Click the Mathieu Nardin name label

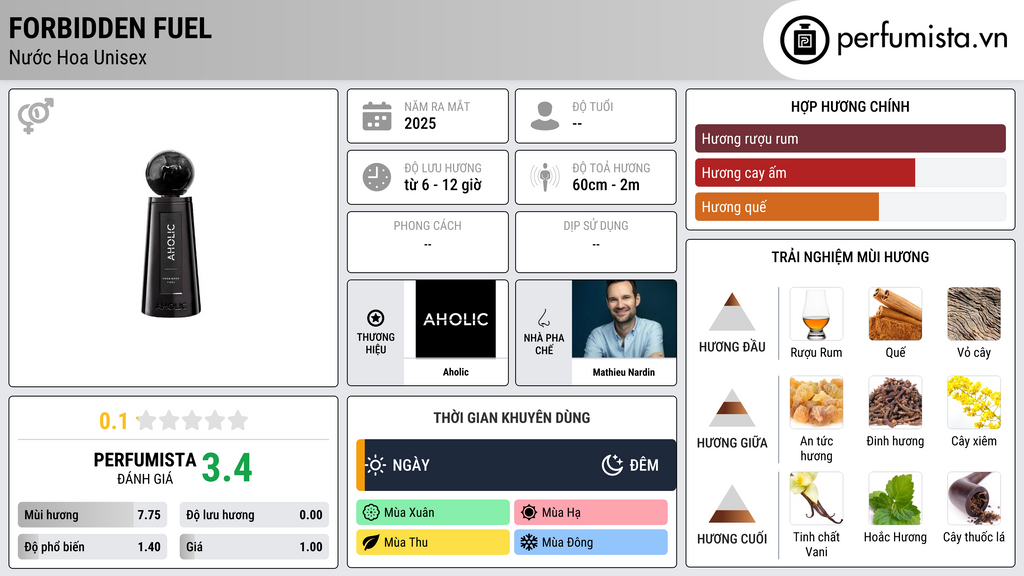click(624, 372)
